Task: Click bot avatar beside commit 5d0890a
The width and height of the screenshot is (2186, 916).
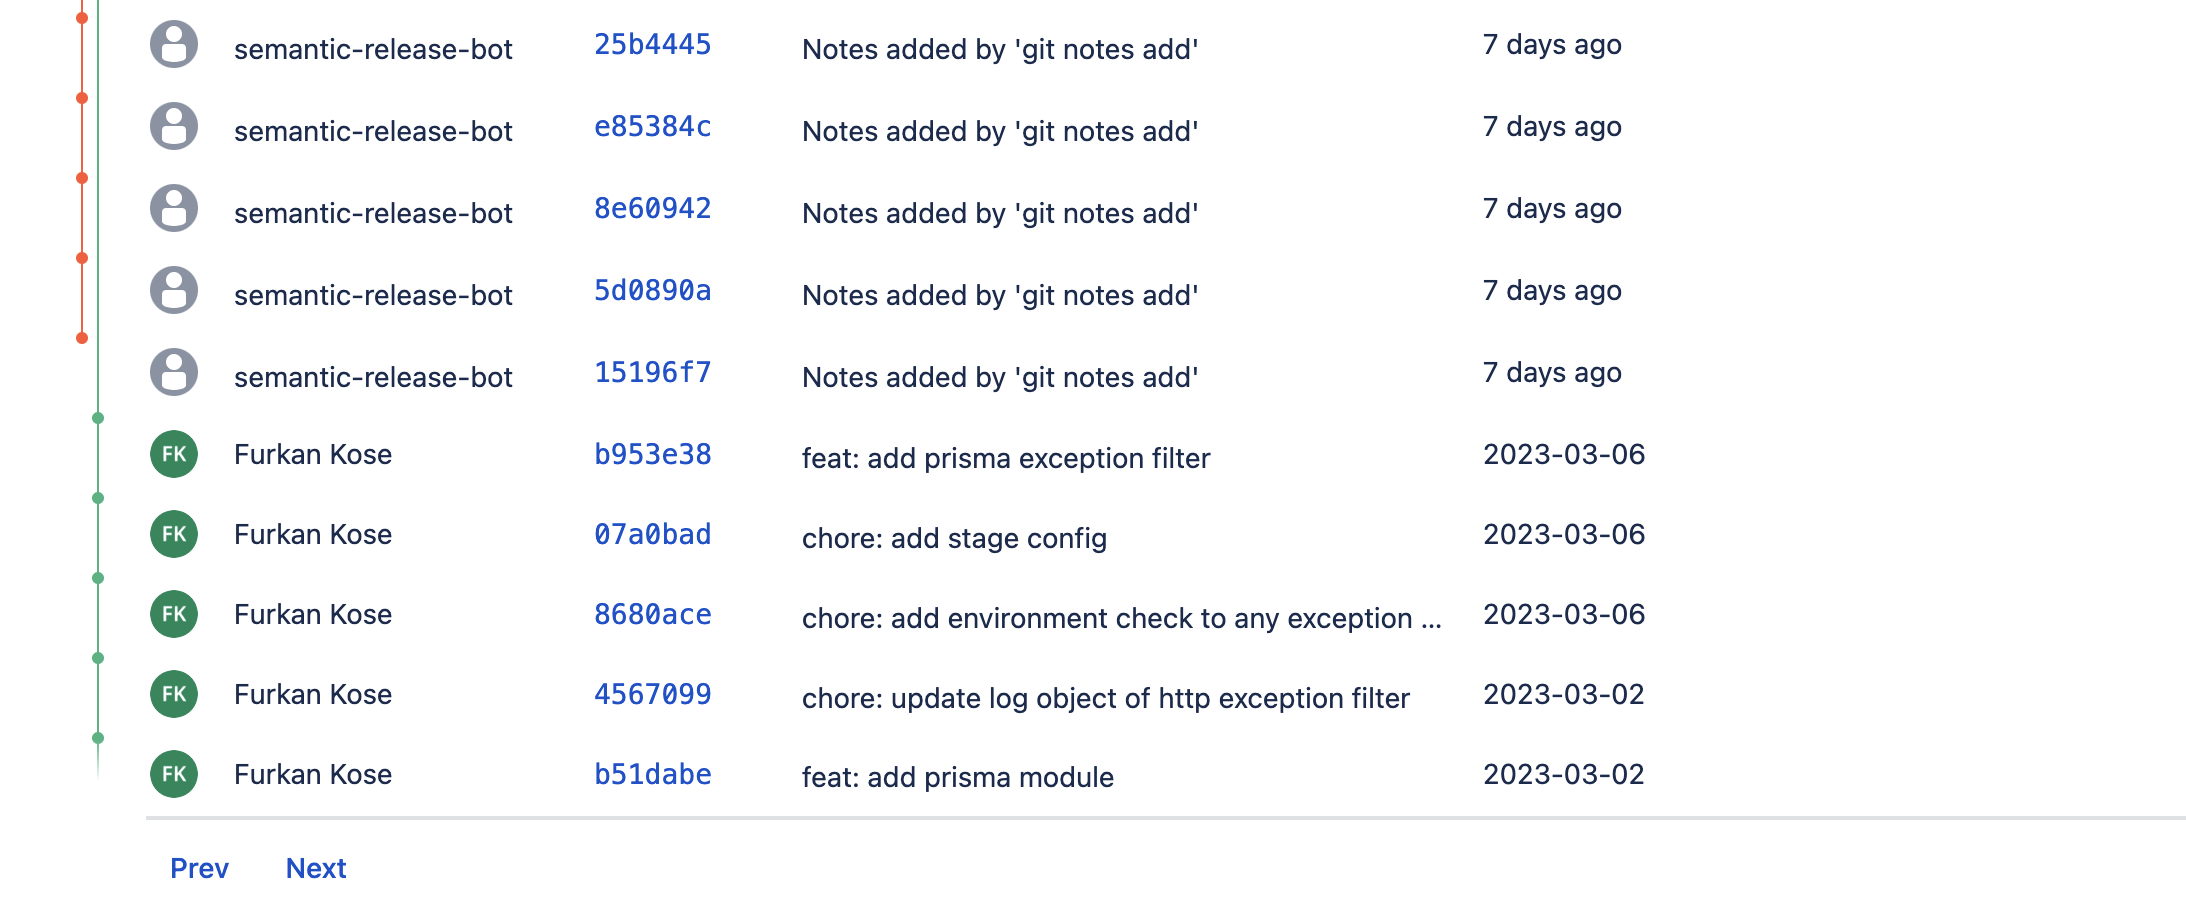Action: (x=174, y=291)
